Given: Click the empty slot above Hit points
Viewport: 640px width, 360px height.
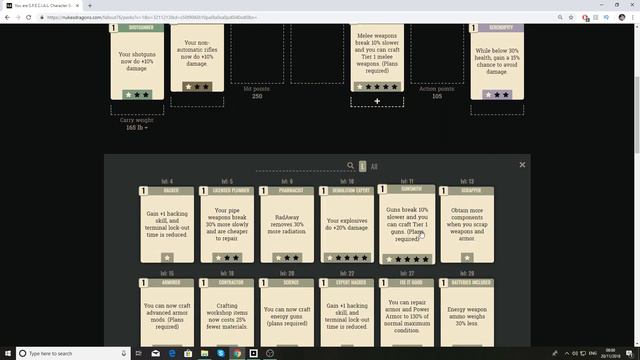Looking at the screenshot, I should point(257,54).
